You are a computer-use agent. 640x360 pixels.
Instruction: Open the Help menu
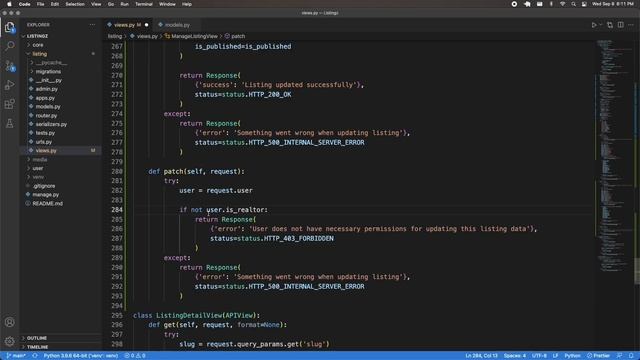187,4
